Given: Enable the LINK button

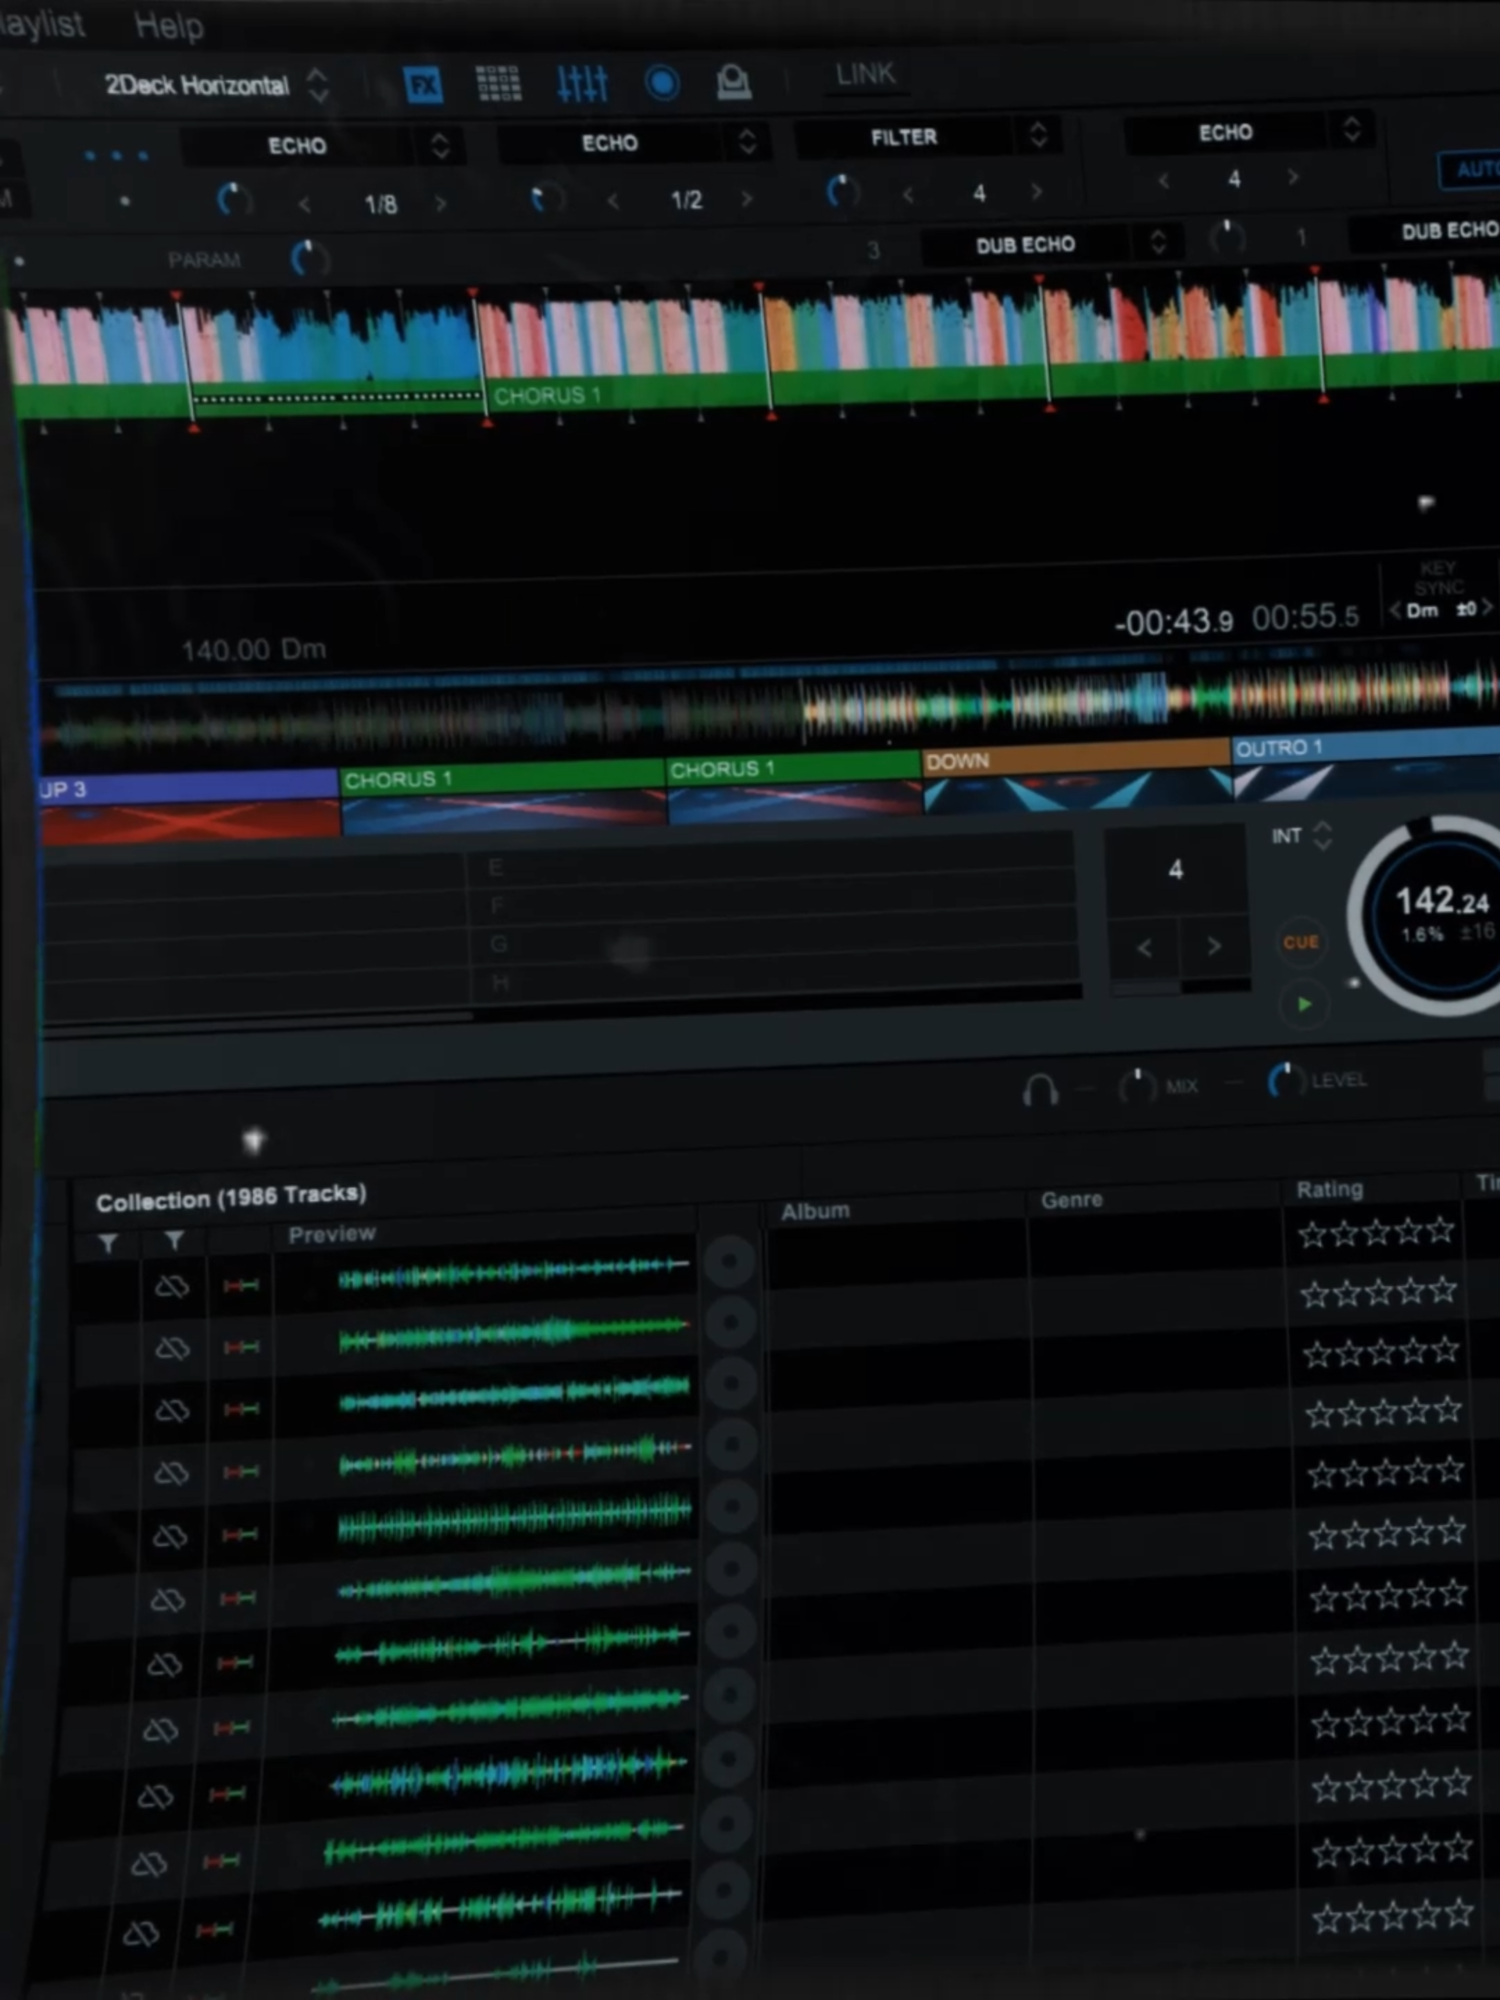Looking at the screenshot, I should [x=866, y=74].
